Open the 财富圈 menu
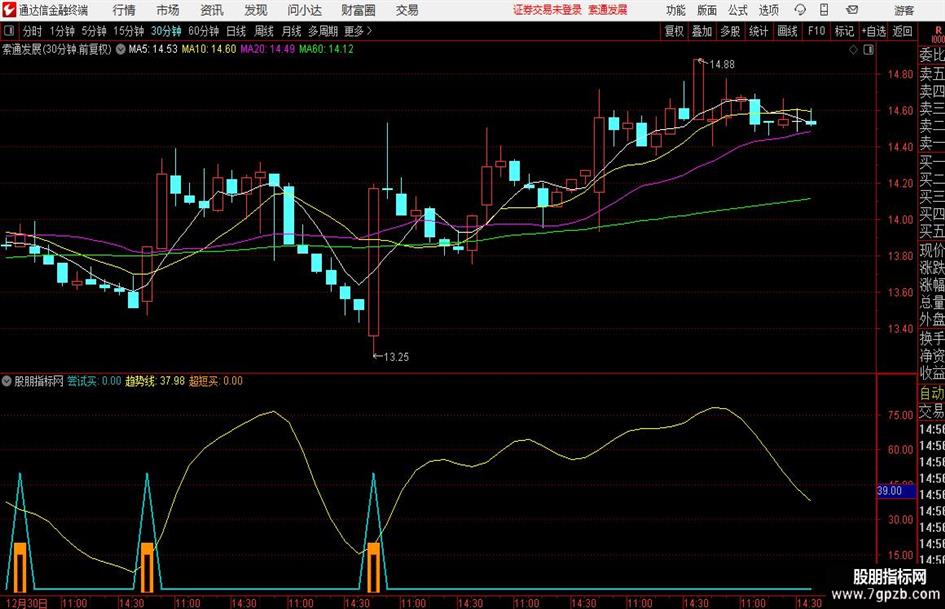The width and height of the screenshot is (945, 609). pyautogui.click(x=358, y=10)
